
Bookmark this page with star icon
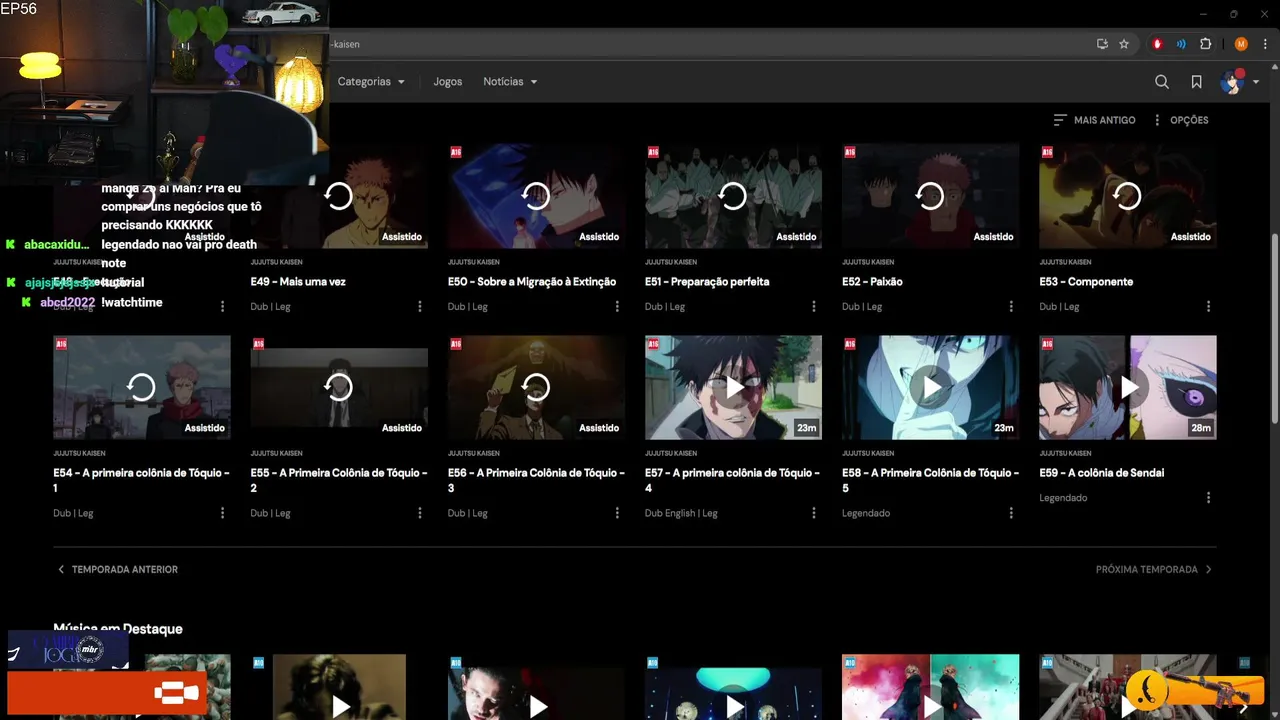[x=1124, y=44]
